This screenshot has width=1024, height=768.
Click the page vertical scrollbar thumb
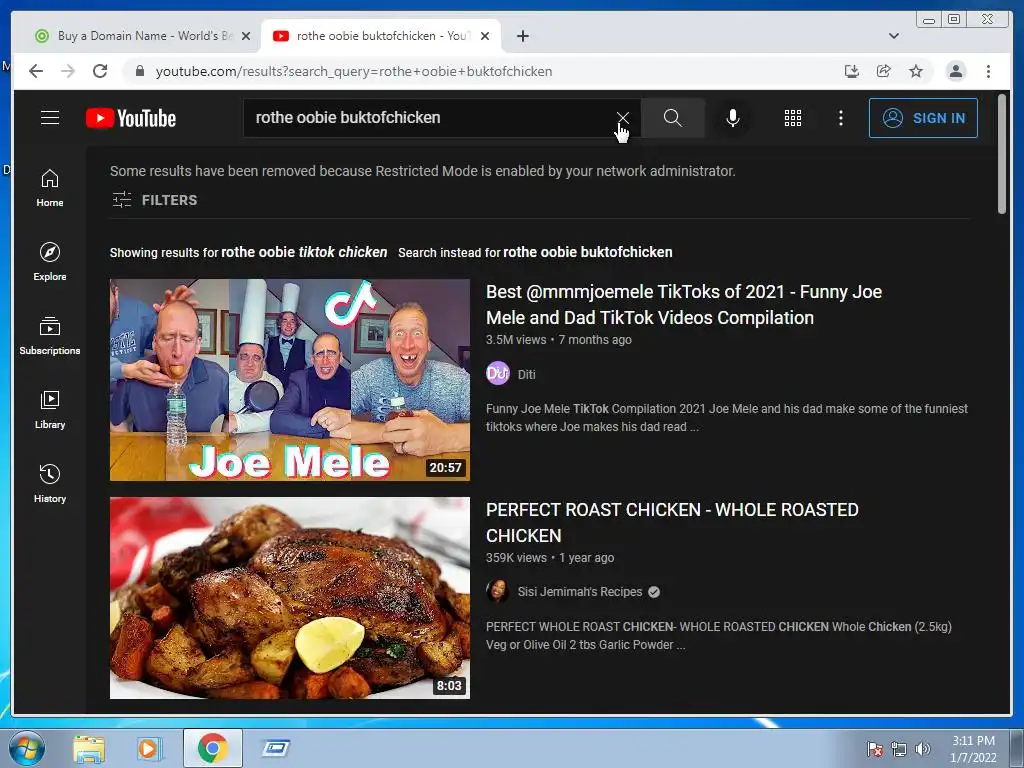point(1002,154)
